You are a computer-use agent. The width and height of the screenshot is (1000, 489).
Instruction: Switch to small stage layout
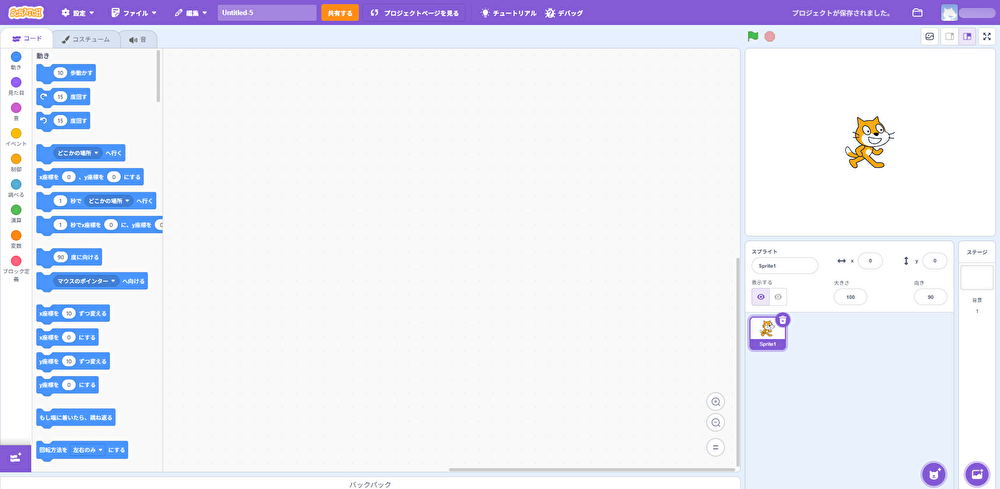[x=950, y=37]
